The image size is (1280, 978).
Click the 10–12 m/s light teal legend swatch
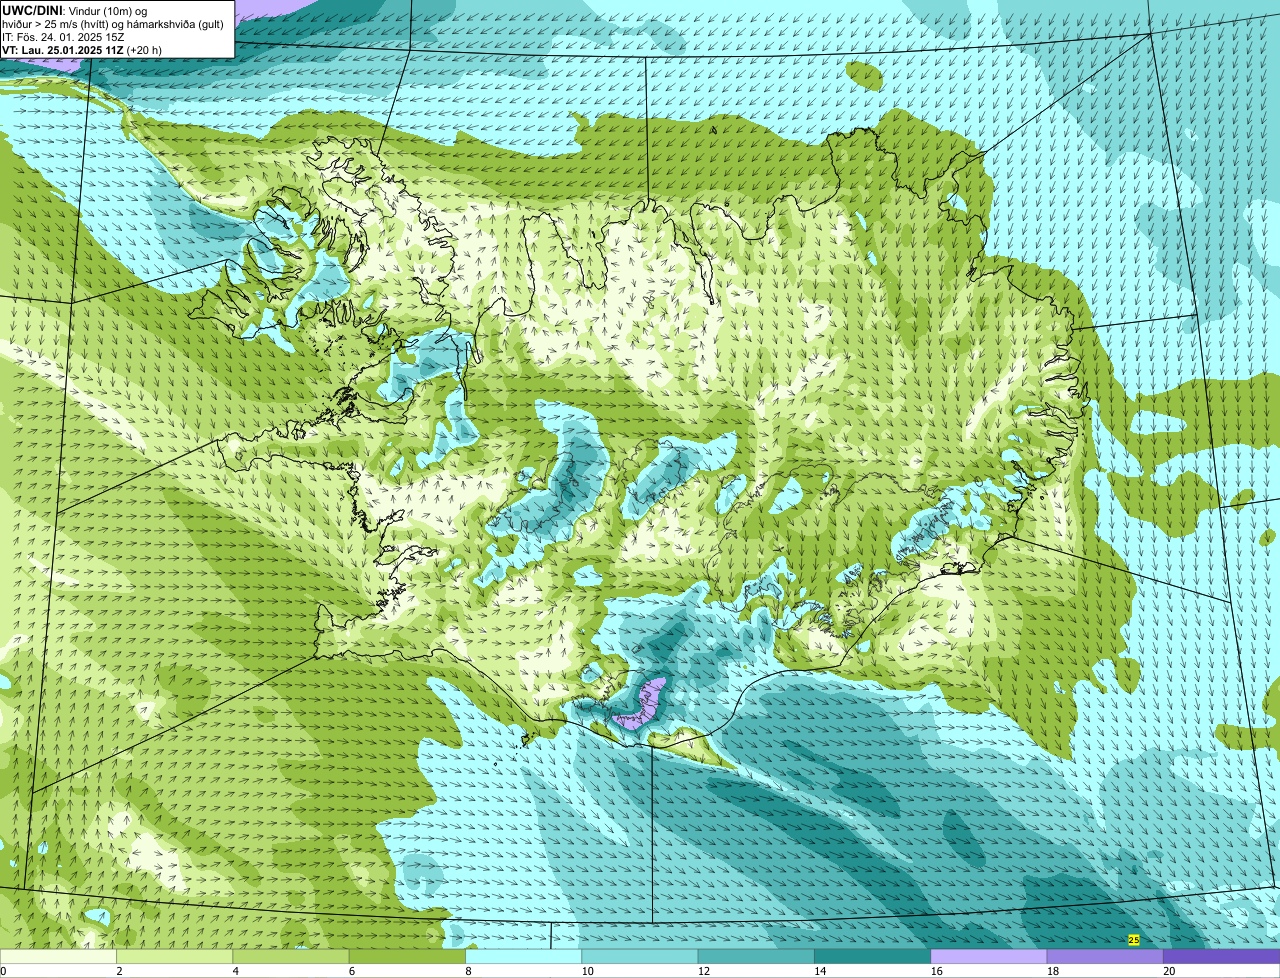click(x=640, y=956)
